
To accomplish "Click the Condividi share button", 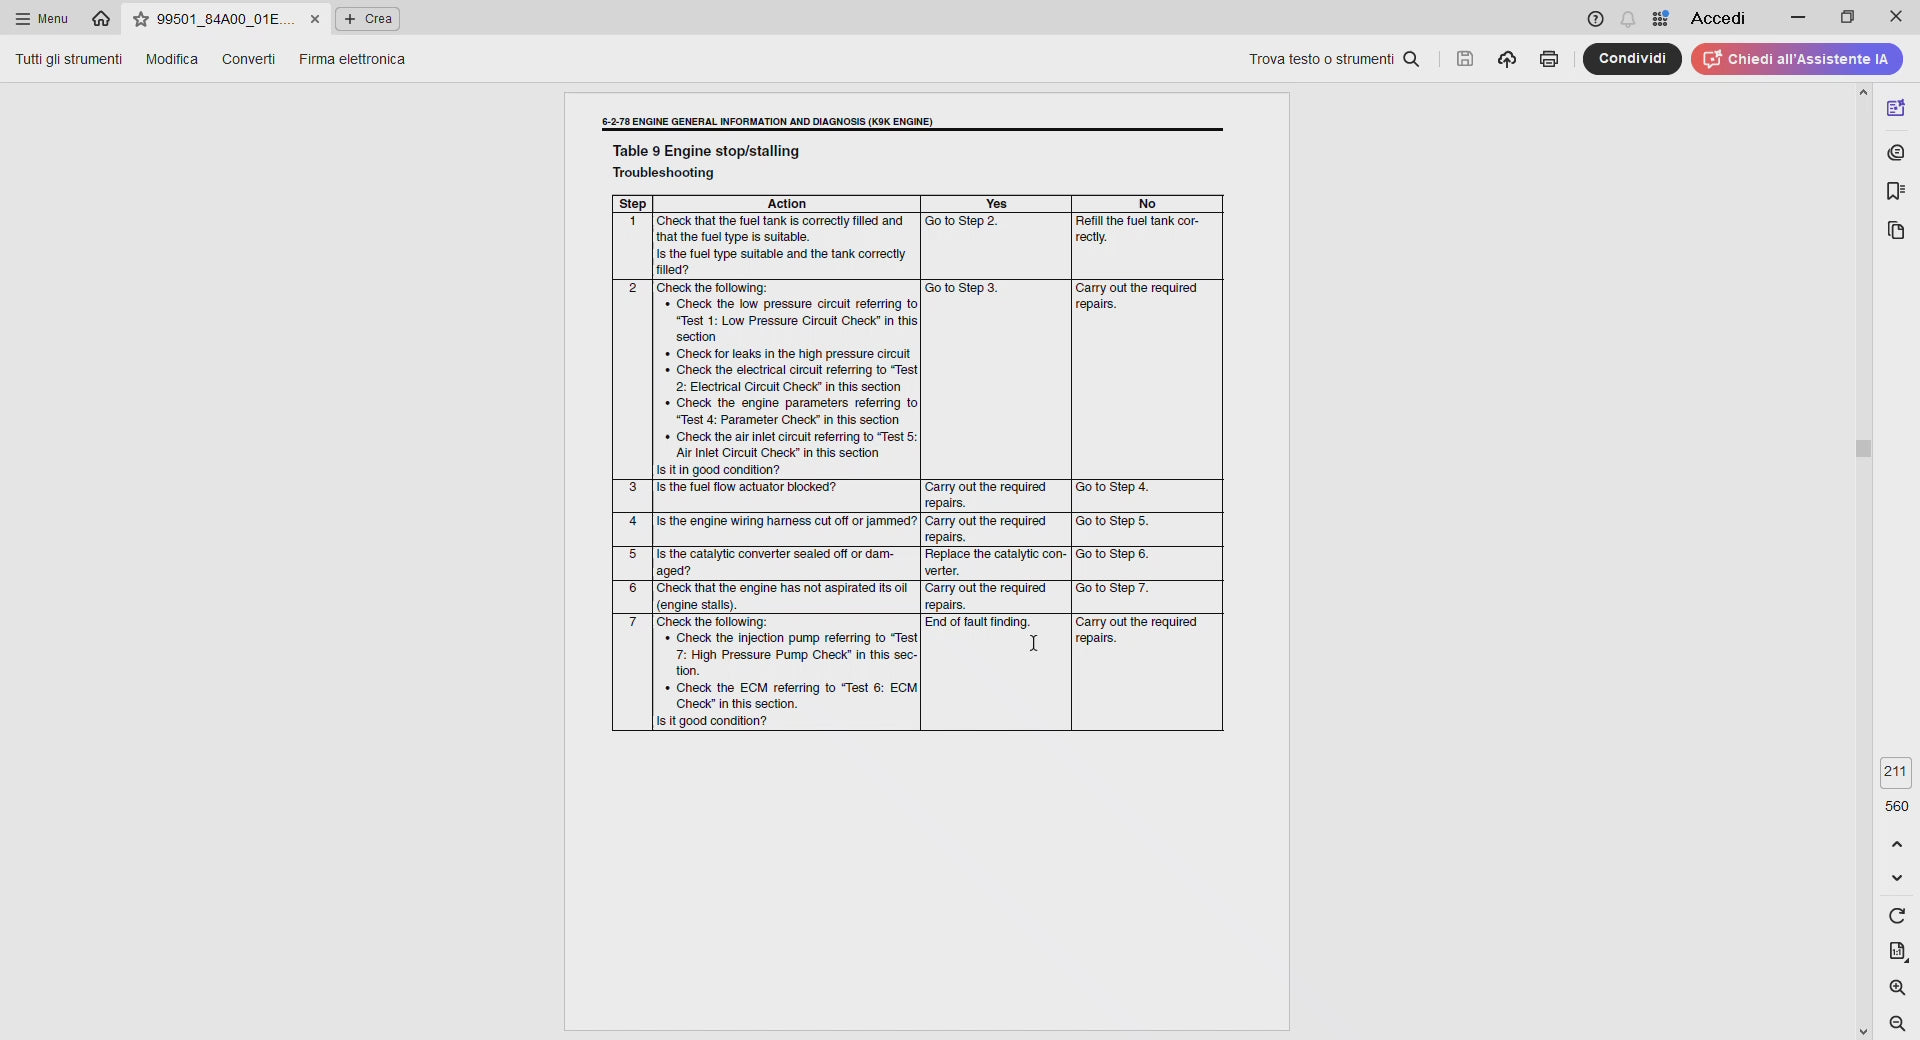I will [x=1632, y=59].
